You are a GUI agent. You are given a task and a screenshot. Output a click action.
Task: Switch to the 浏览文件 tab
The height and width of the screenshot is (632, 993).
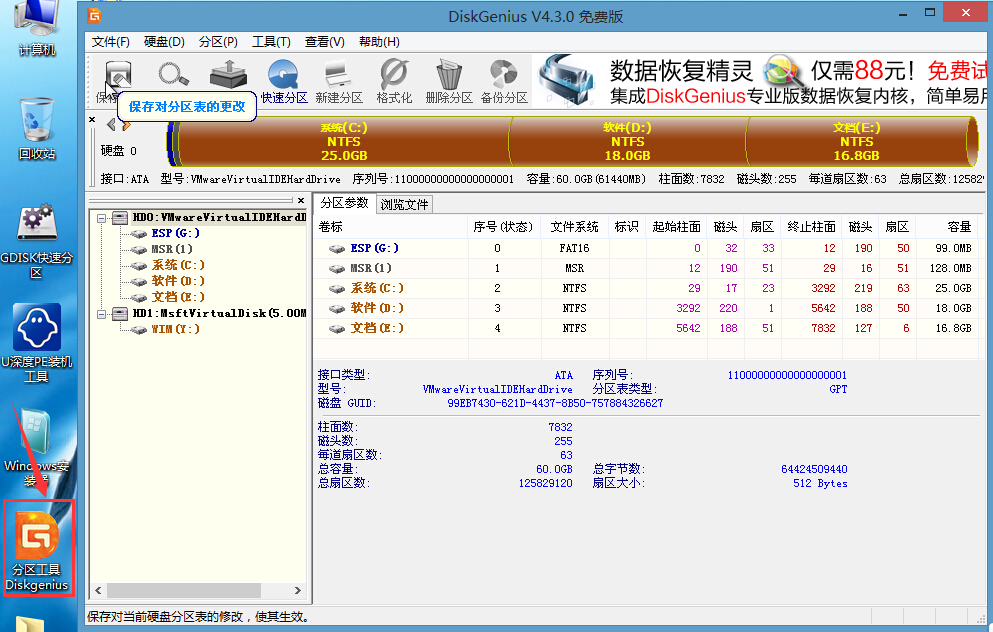404,204
